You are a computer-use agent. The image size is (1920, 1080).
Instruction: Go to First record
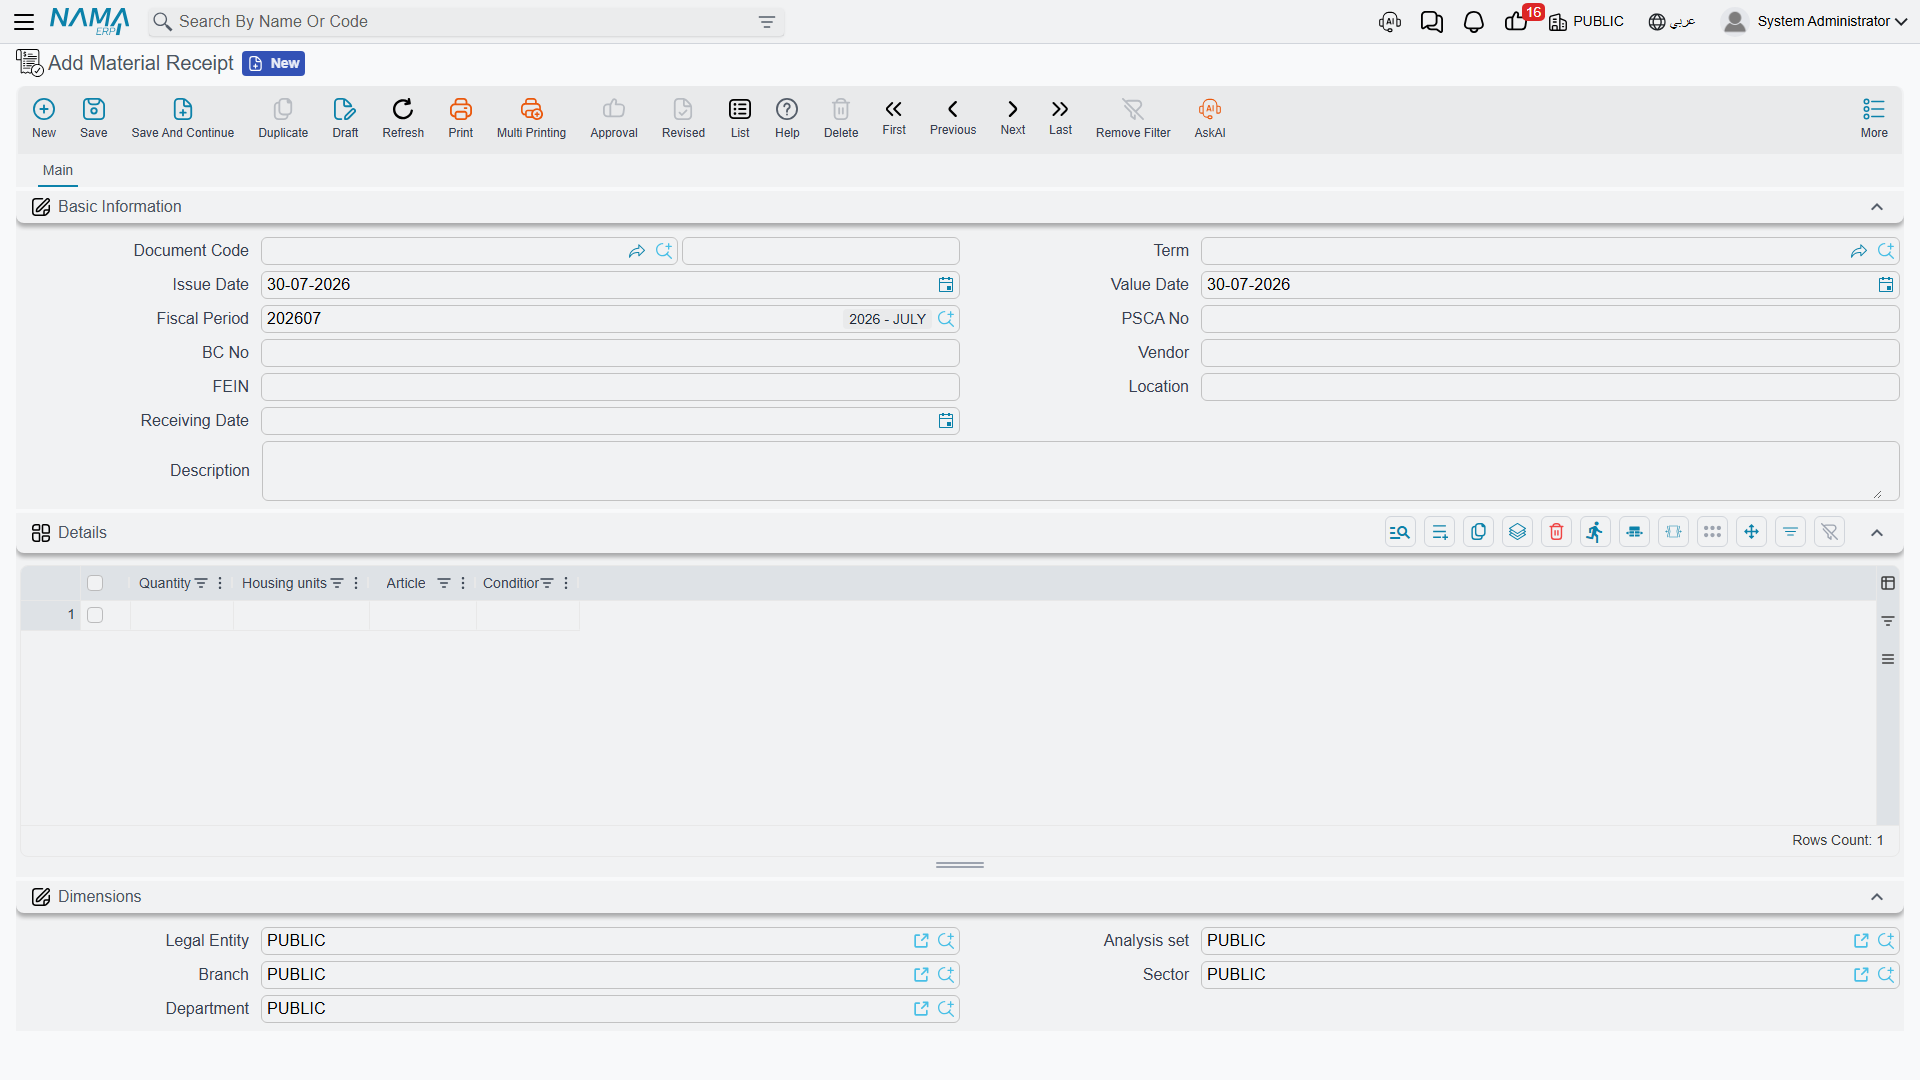[x=894, y=118]
